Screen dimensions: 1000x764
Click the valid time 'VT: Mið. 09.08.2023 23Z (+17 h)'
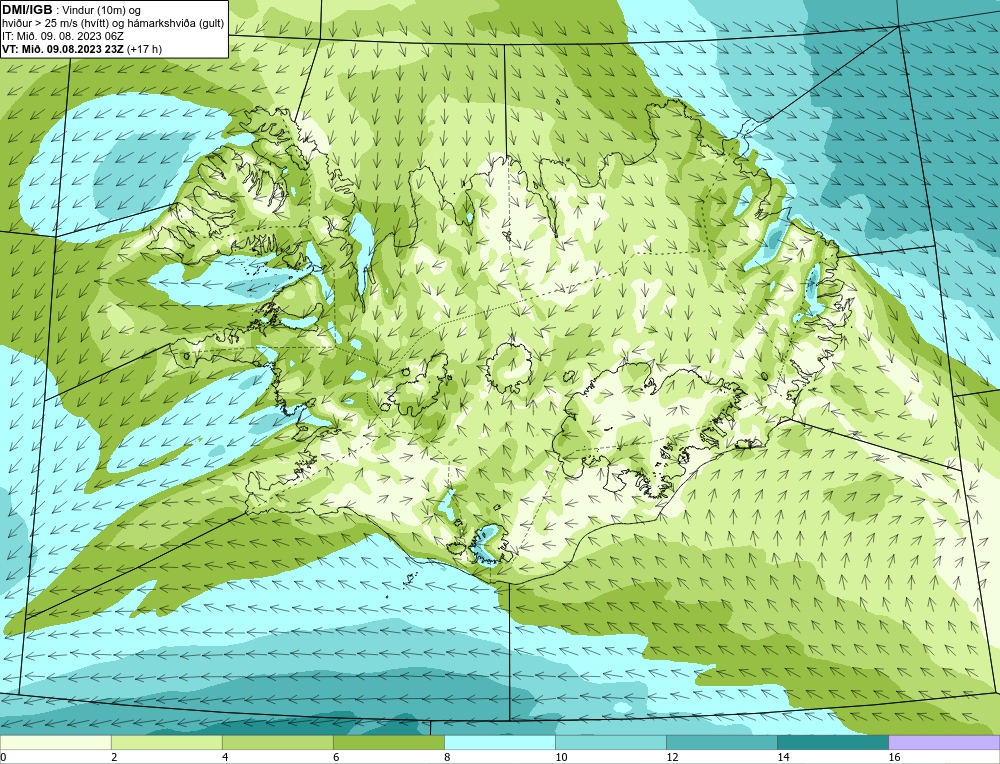tap(82, 49)
